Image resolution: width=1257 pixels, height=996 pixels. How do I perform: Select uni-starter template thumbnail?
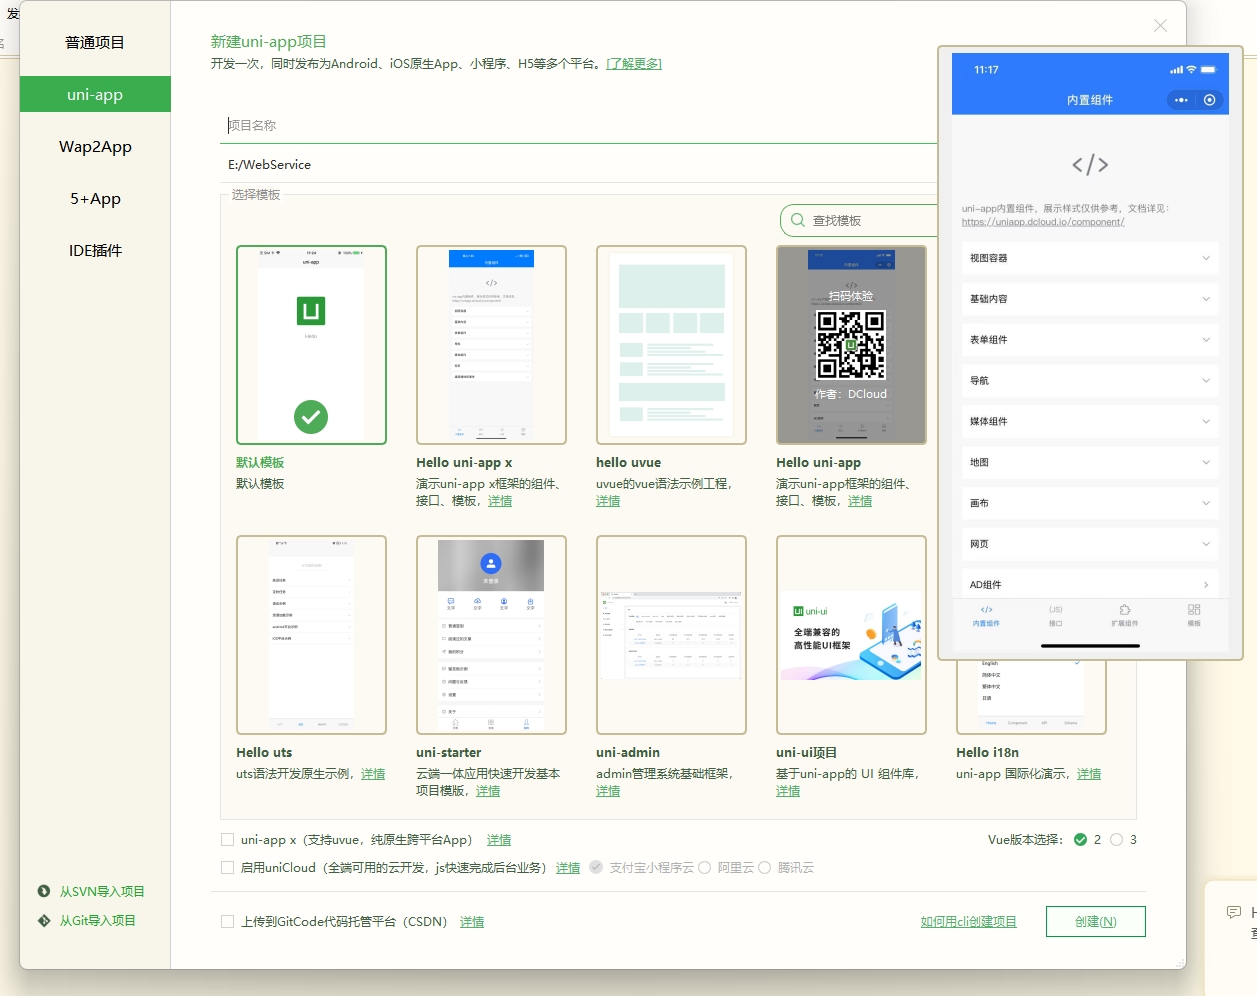[x=491, y=635]
